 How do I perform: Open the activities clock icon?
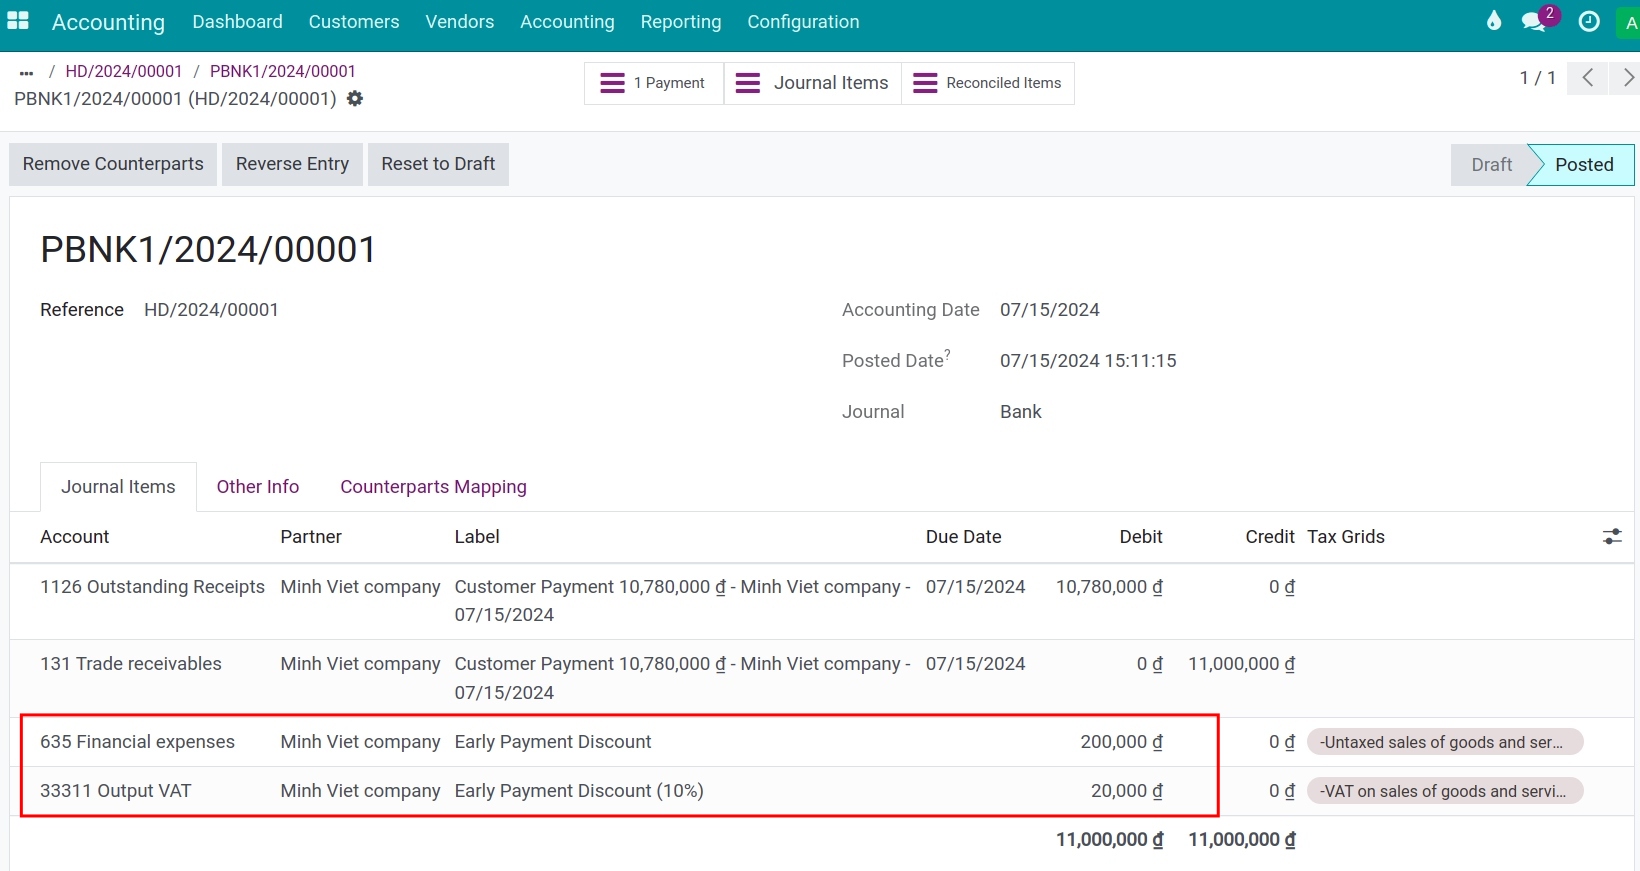[x=1589, y=22]
